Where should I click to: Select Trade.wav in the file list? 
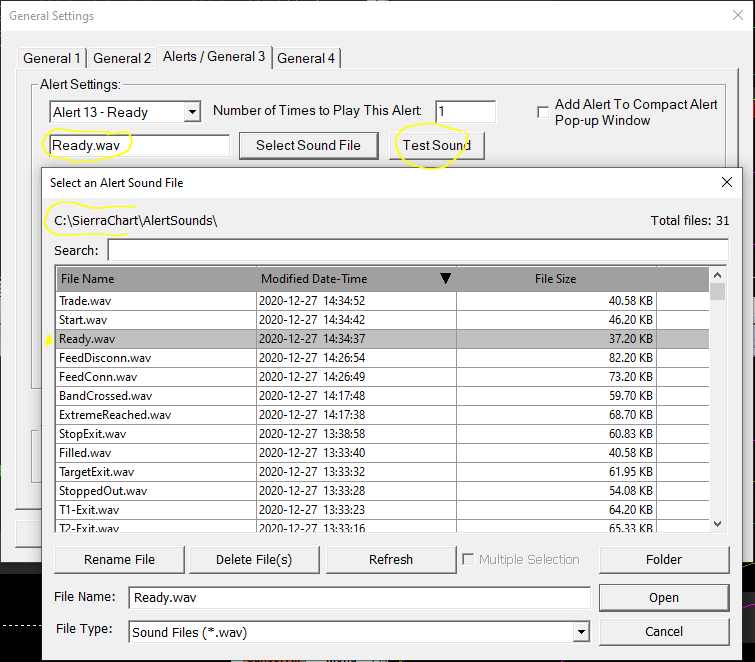click(x=156, y=300)
